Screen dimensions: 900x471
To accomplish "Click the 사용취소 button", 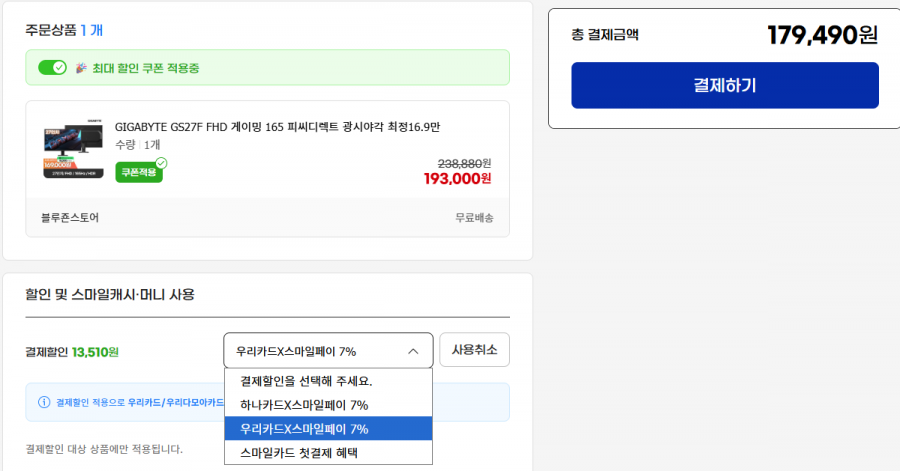I will (474, 349).
